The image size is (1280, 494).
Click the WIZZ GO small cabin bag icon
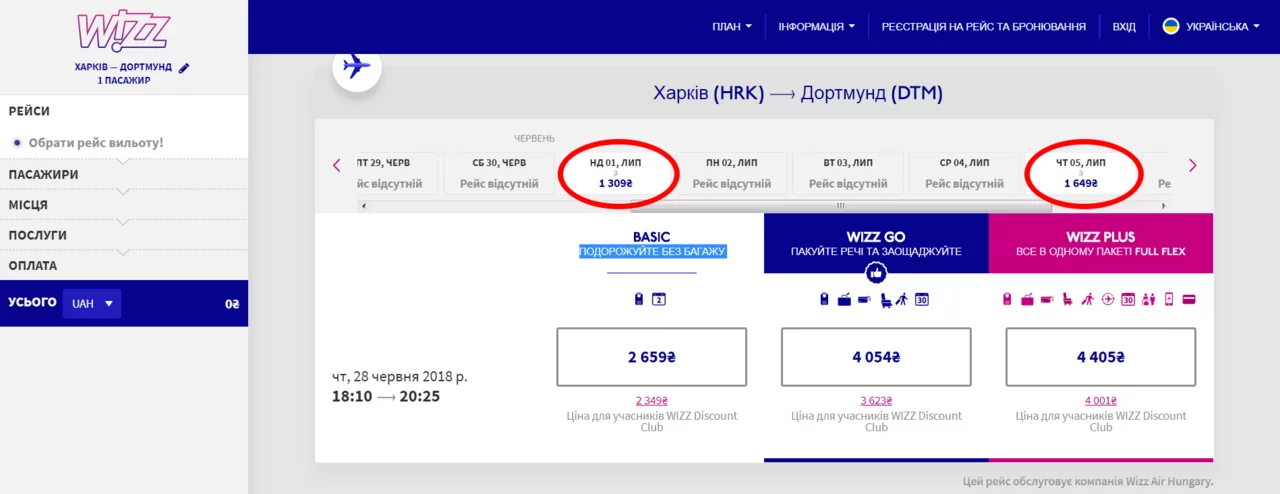[x=824, y=298]
